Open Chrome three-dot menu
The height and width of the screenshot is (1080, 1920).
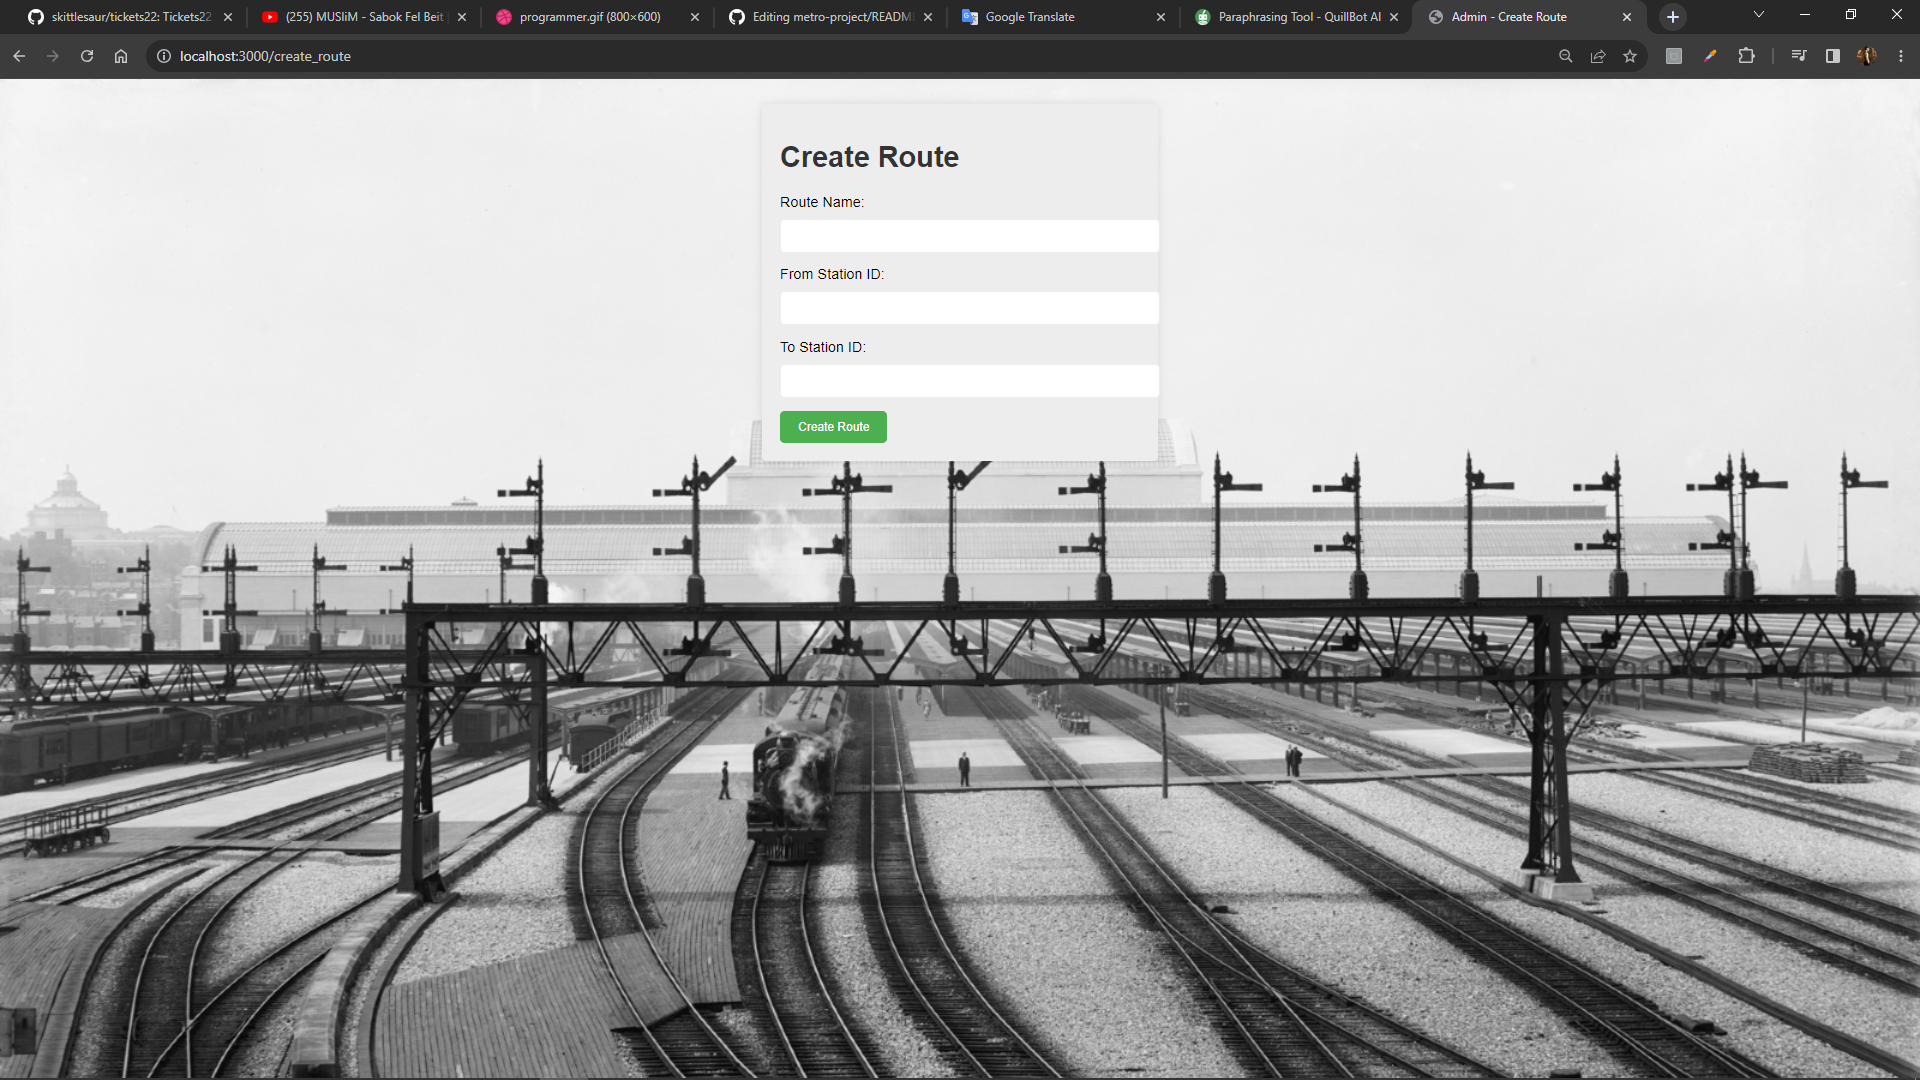1901,56
